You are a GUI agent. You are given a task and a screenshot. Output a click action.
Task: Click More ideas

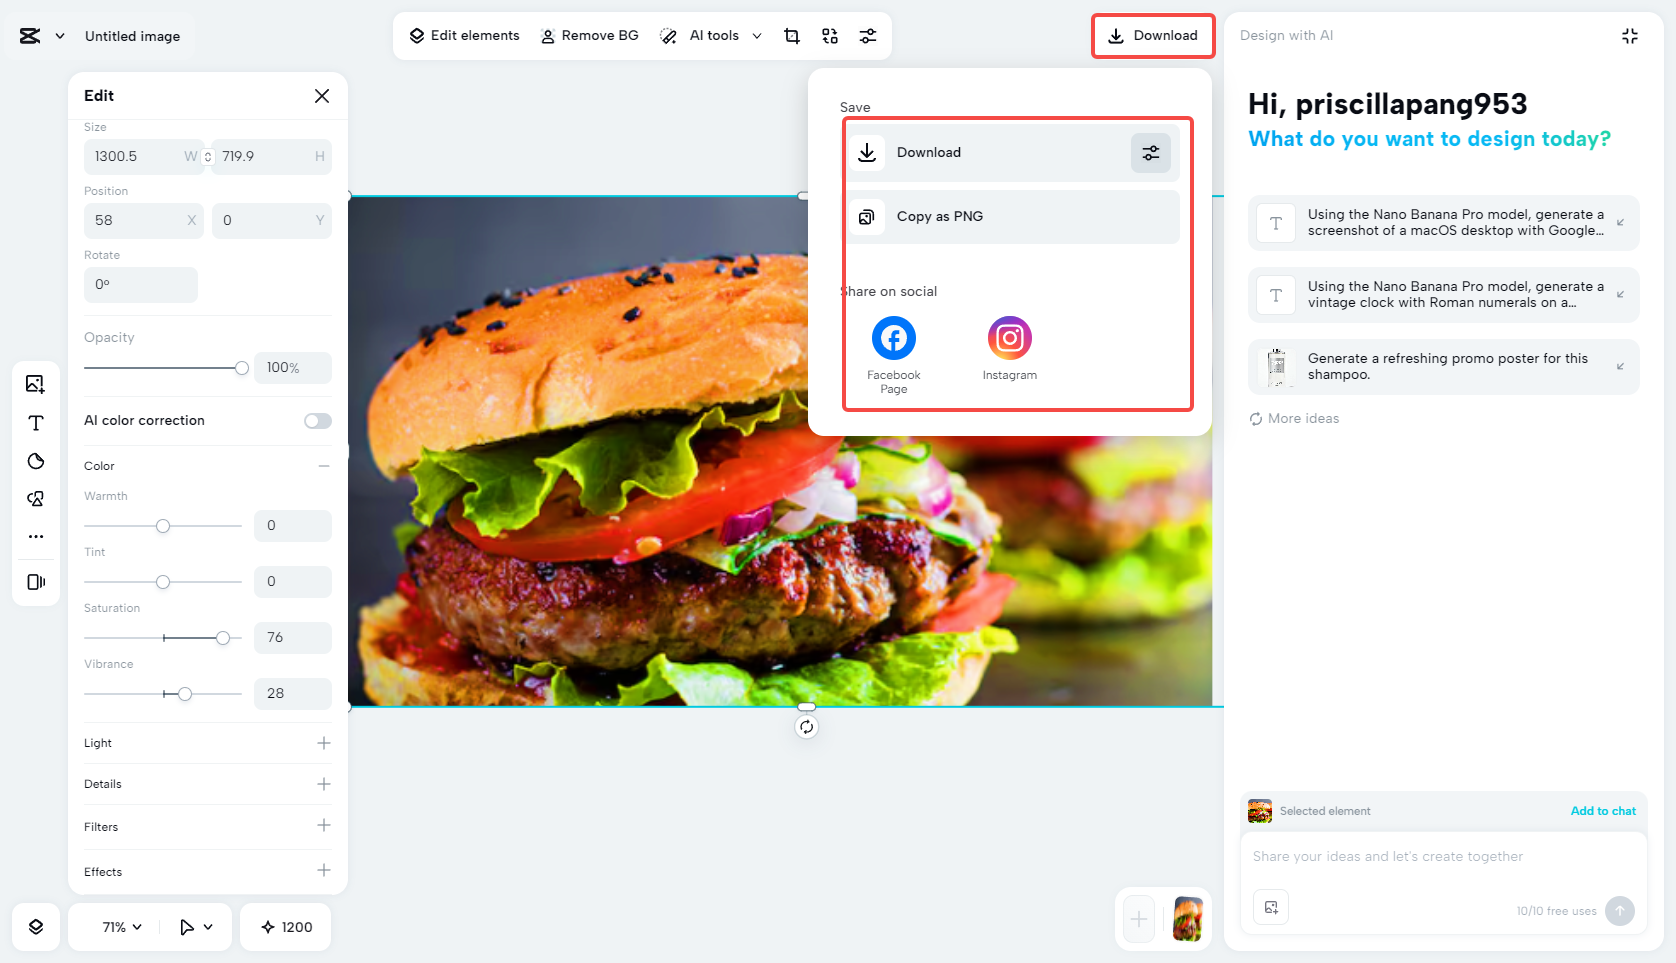click(1294, 419)
